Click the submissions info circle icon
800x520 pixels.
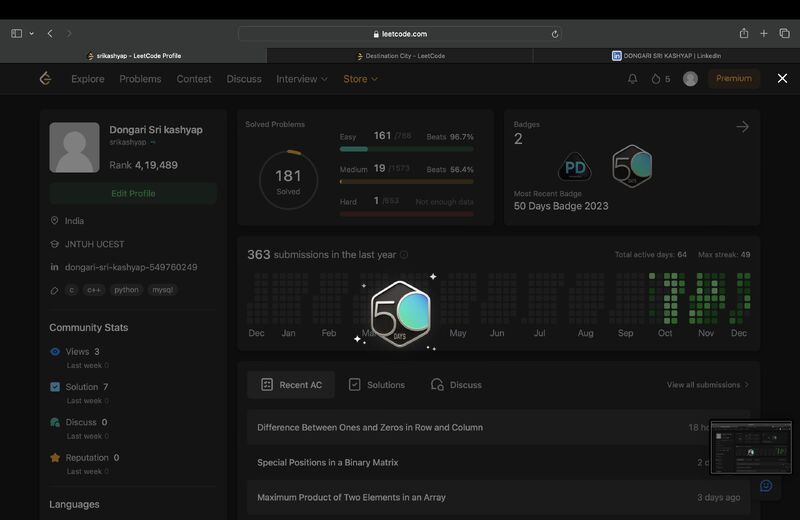404,255
